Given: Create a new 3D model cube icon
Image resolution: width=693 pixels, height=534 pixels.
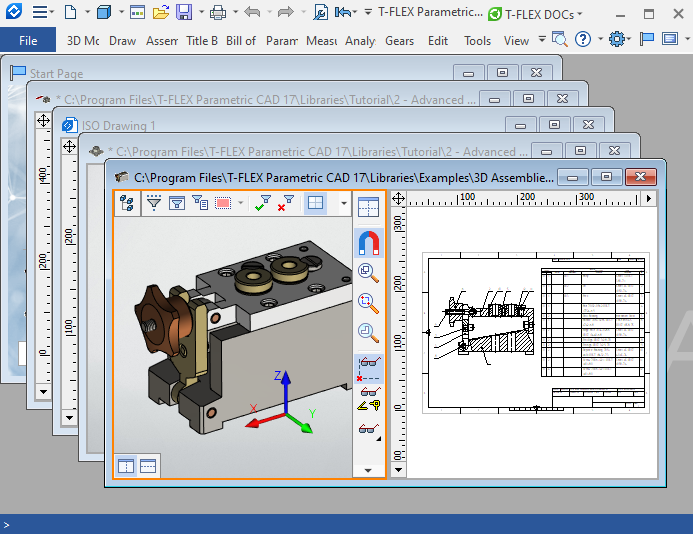Looking at the screenshot, I should coord(104,12).
